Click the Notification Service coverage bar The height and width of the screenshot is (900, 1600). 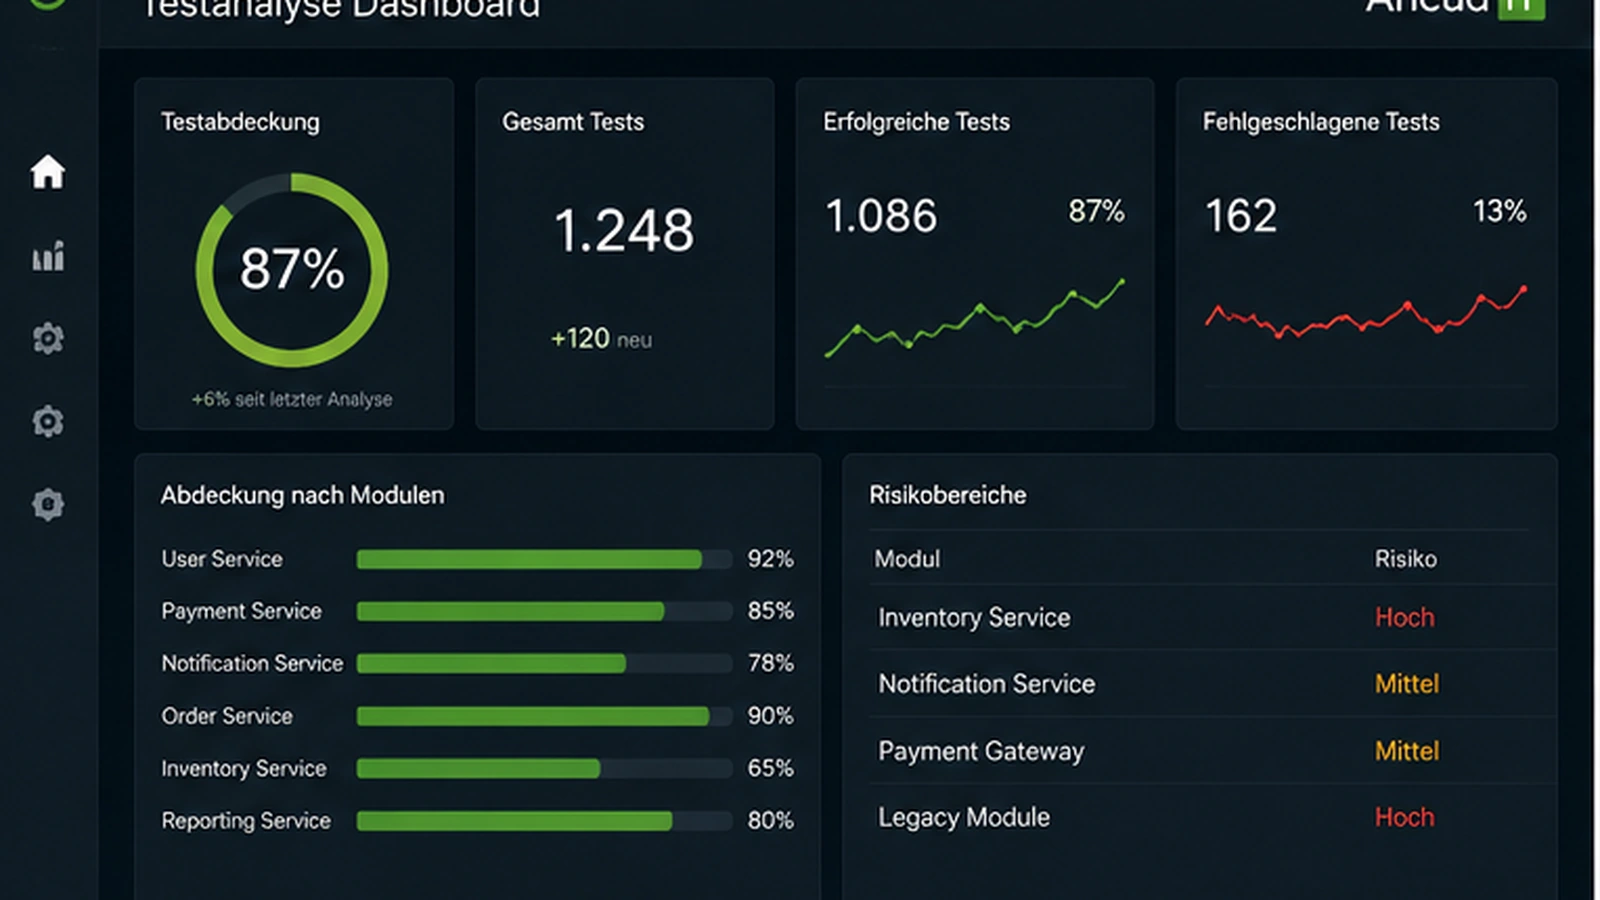(x=544, y=663)
